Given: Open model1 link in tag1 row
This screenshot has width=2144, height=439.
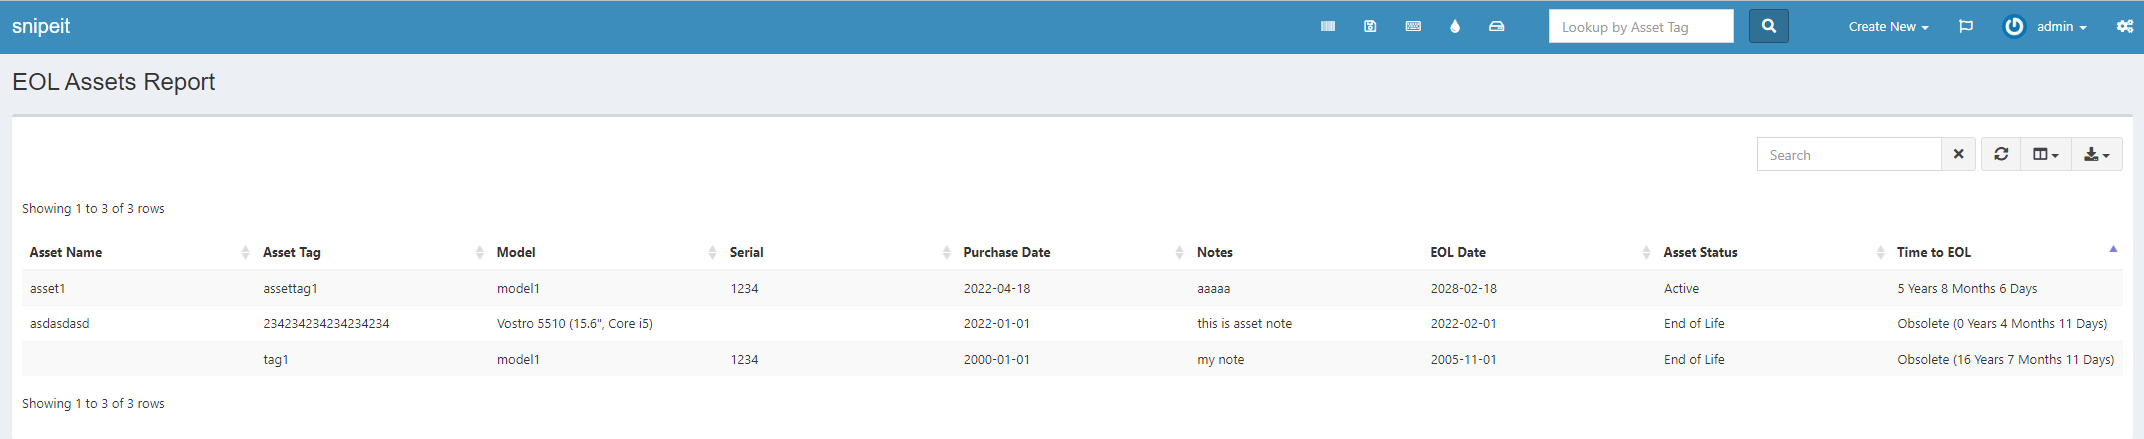Looking at the screenshot, I should 518,360.
